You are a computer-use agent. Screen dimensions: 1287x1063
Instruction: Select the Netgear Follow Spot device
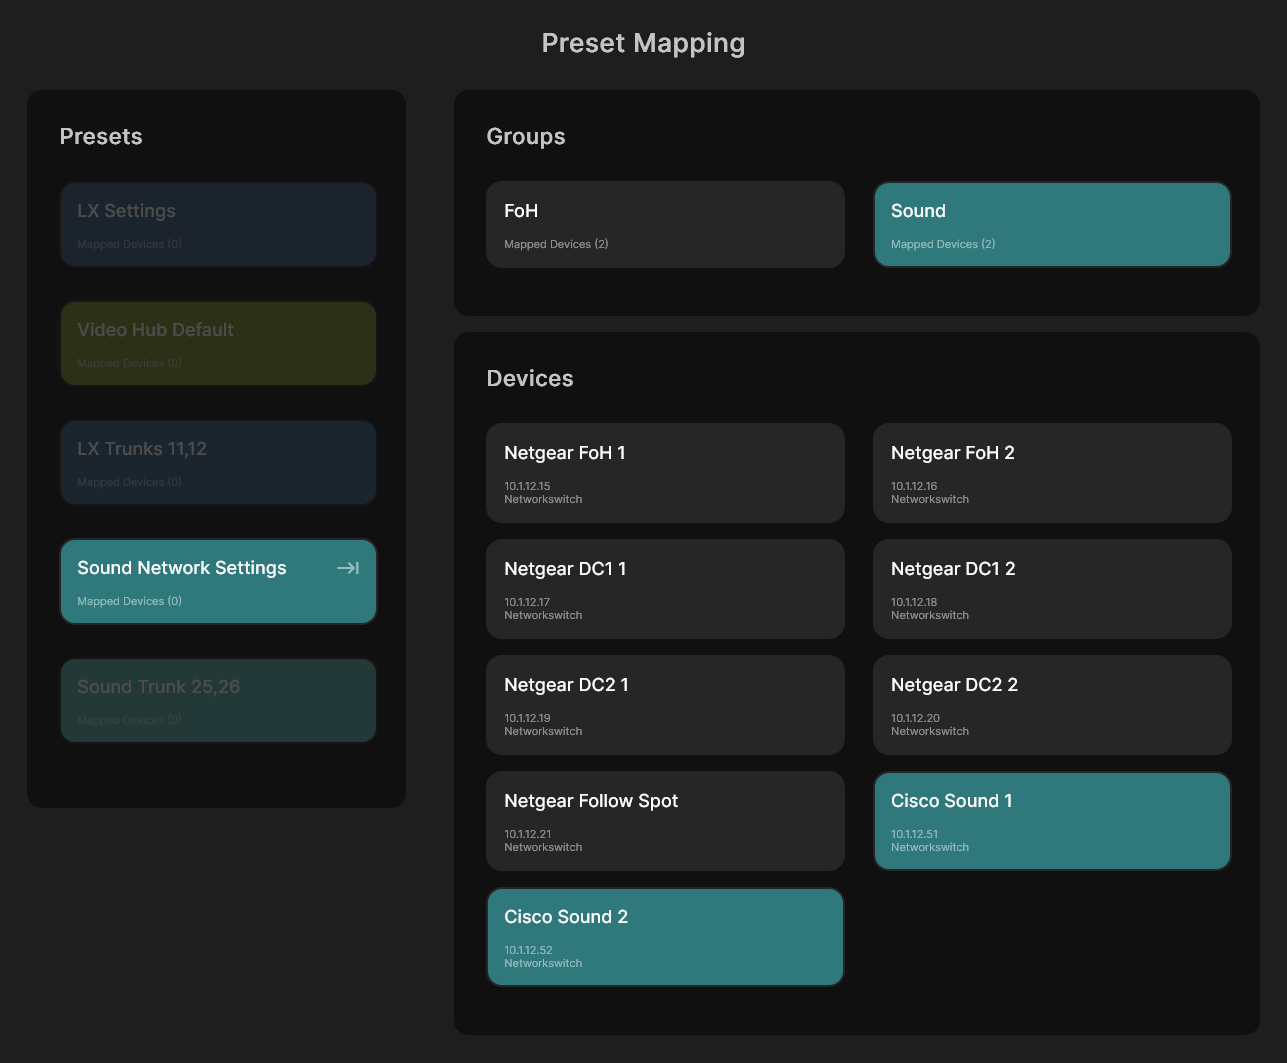pyautogui.click(x=664, y=820)
